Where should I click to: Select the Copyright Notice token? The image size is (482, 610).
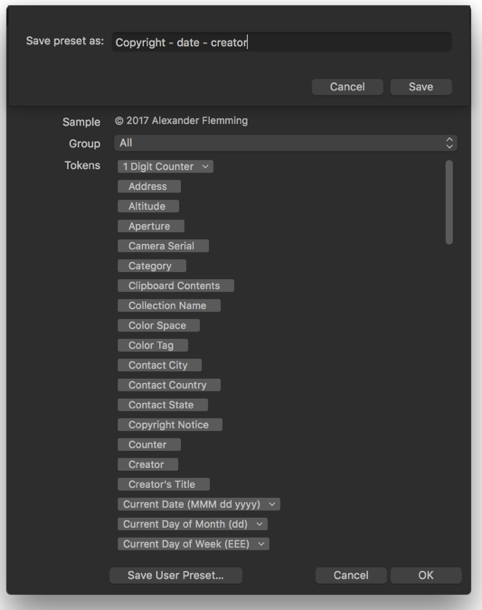(x=170, y=425)
